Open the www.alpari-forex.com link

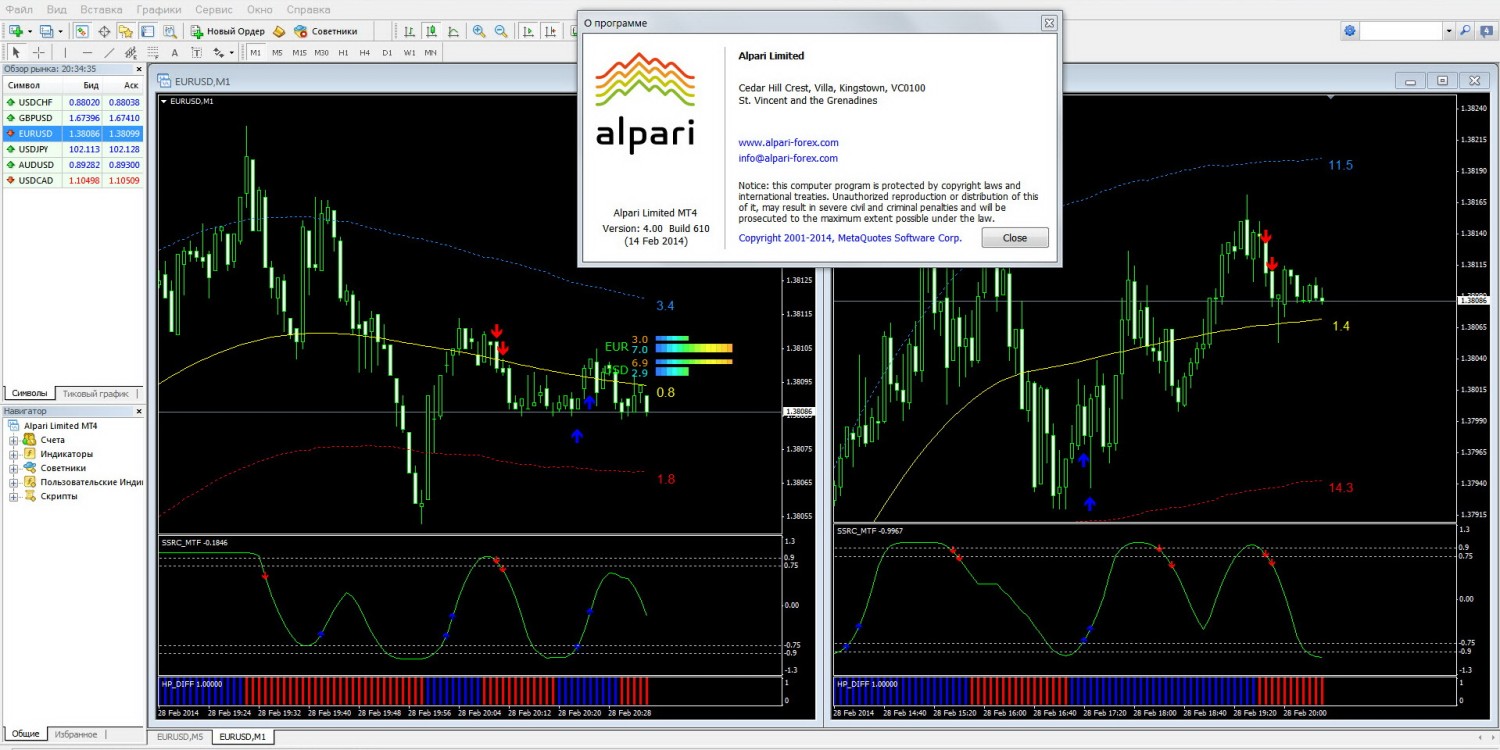788,143
